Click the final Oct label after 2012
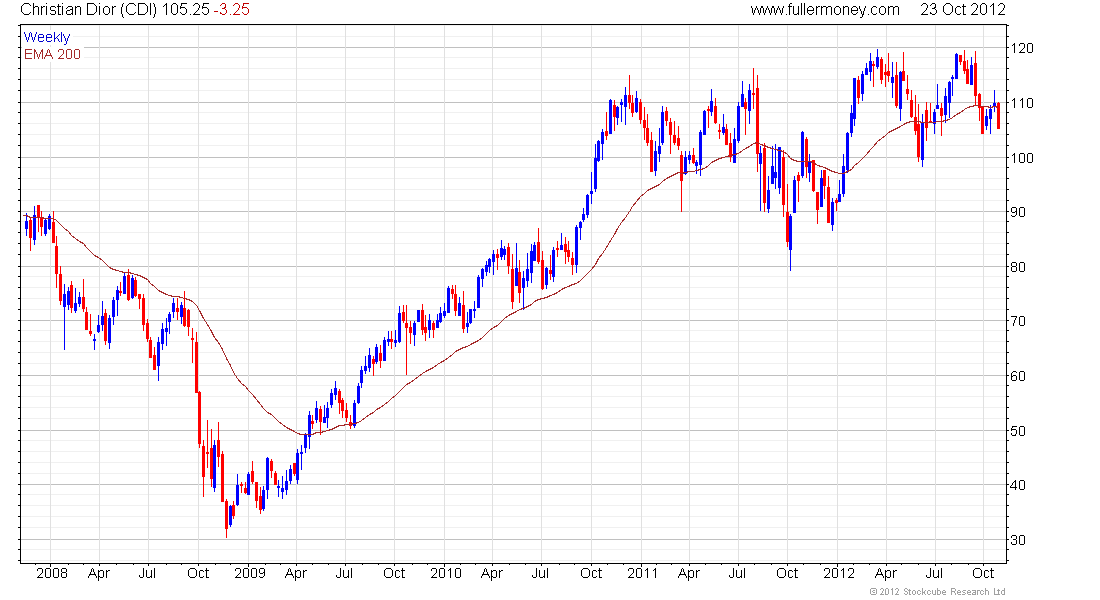 click(984, 573)
